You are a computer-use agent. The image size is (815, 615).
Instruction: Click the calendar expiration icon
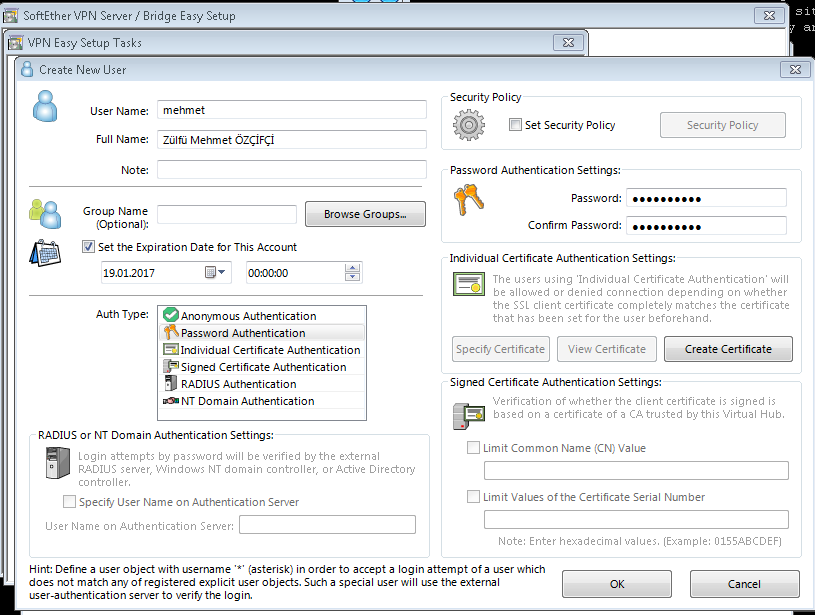(45, 253)
